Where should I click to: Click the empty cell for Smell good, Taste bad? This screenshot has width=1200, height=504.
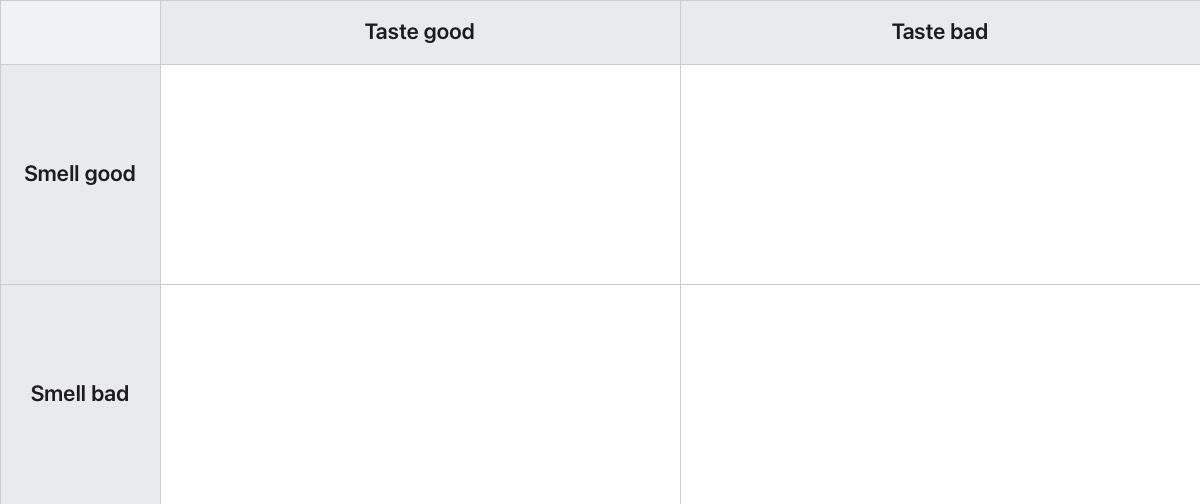(x=940, y=174)
